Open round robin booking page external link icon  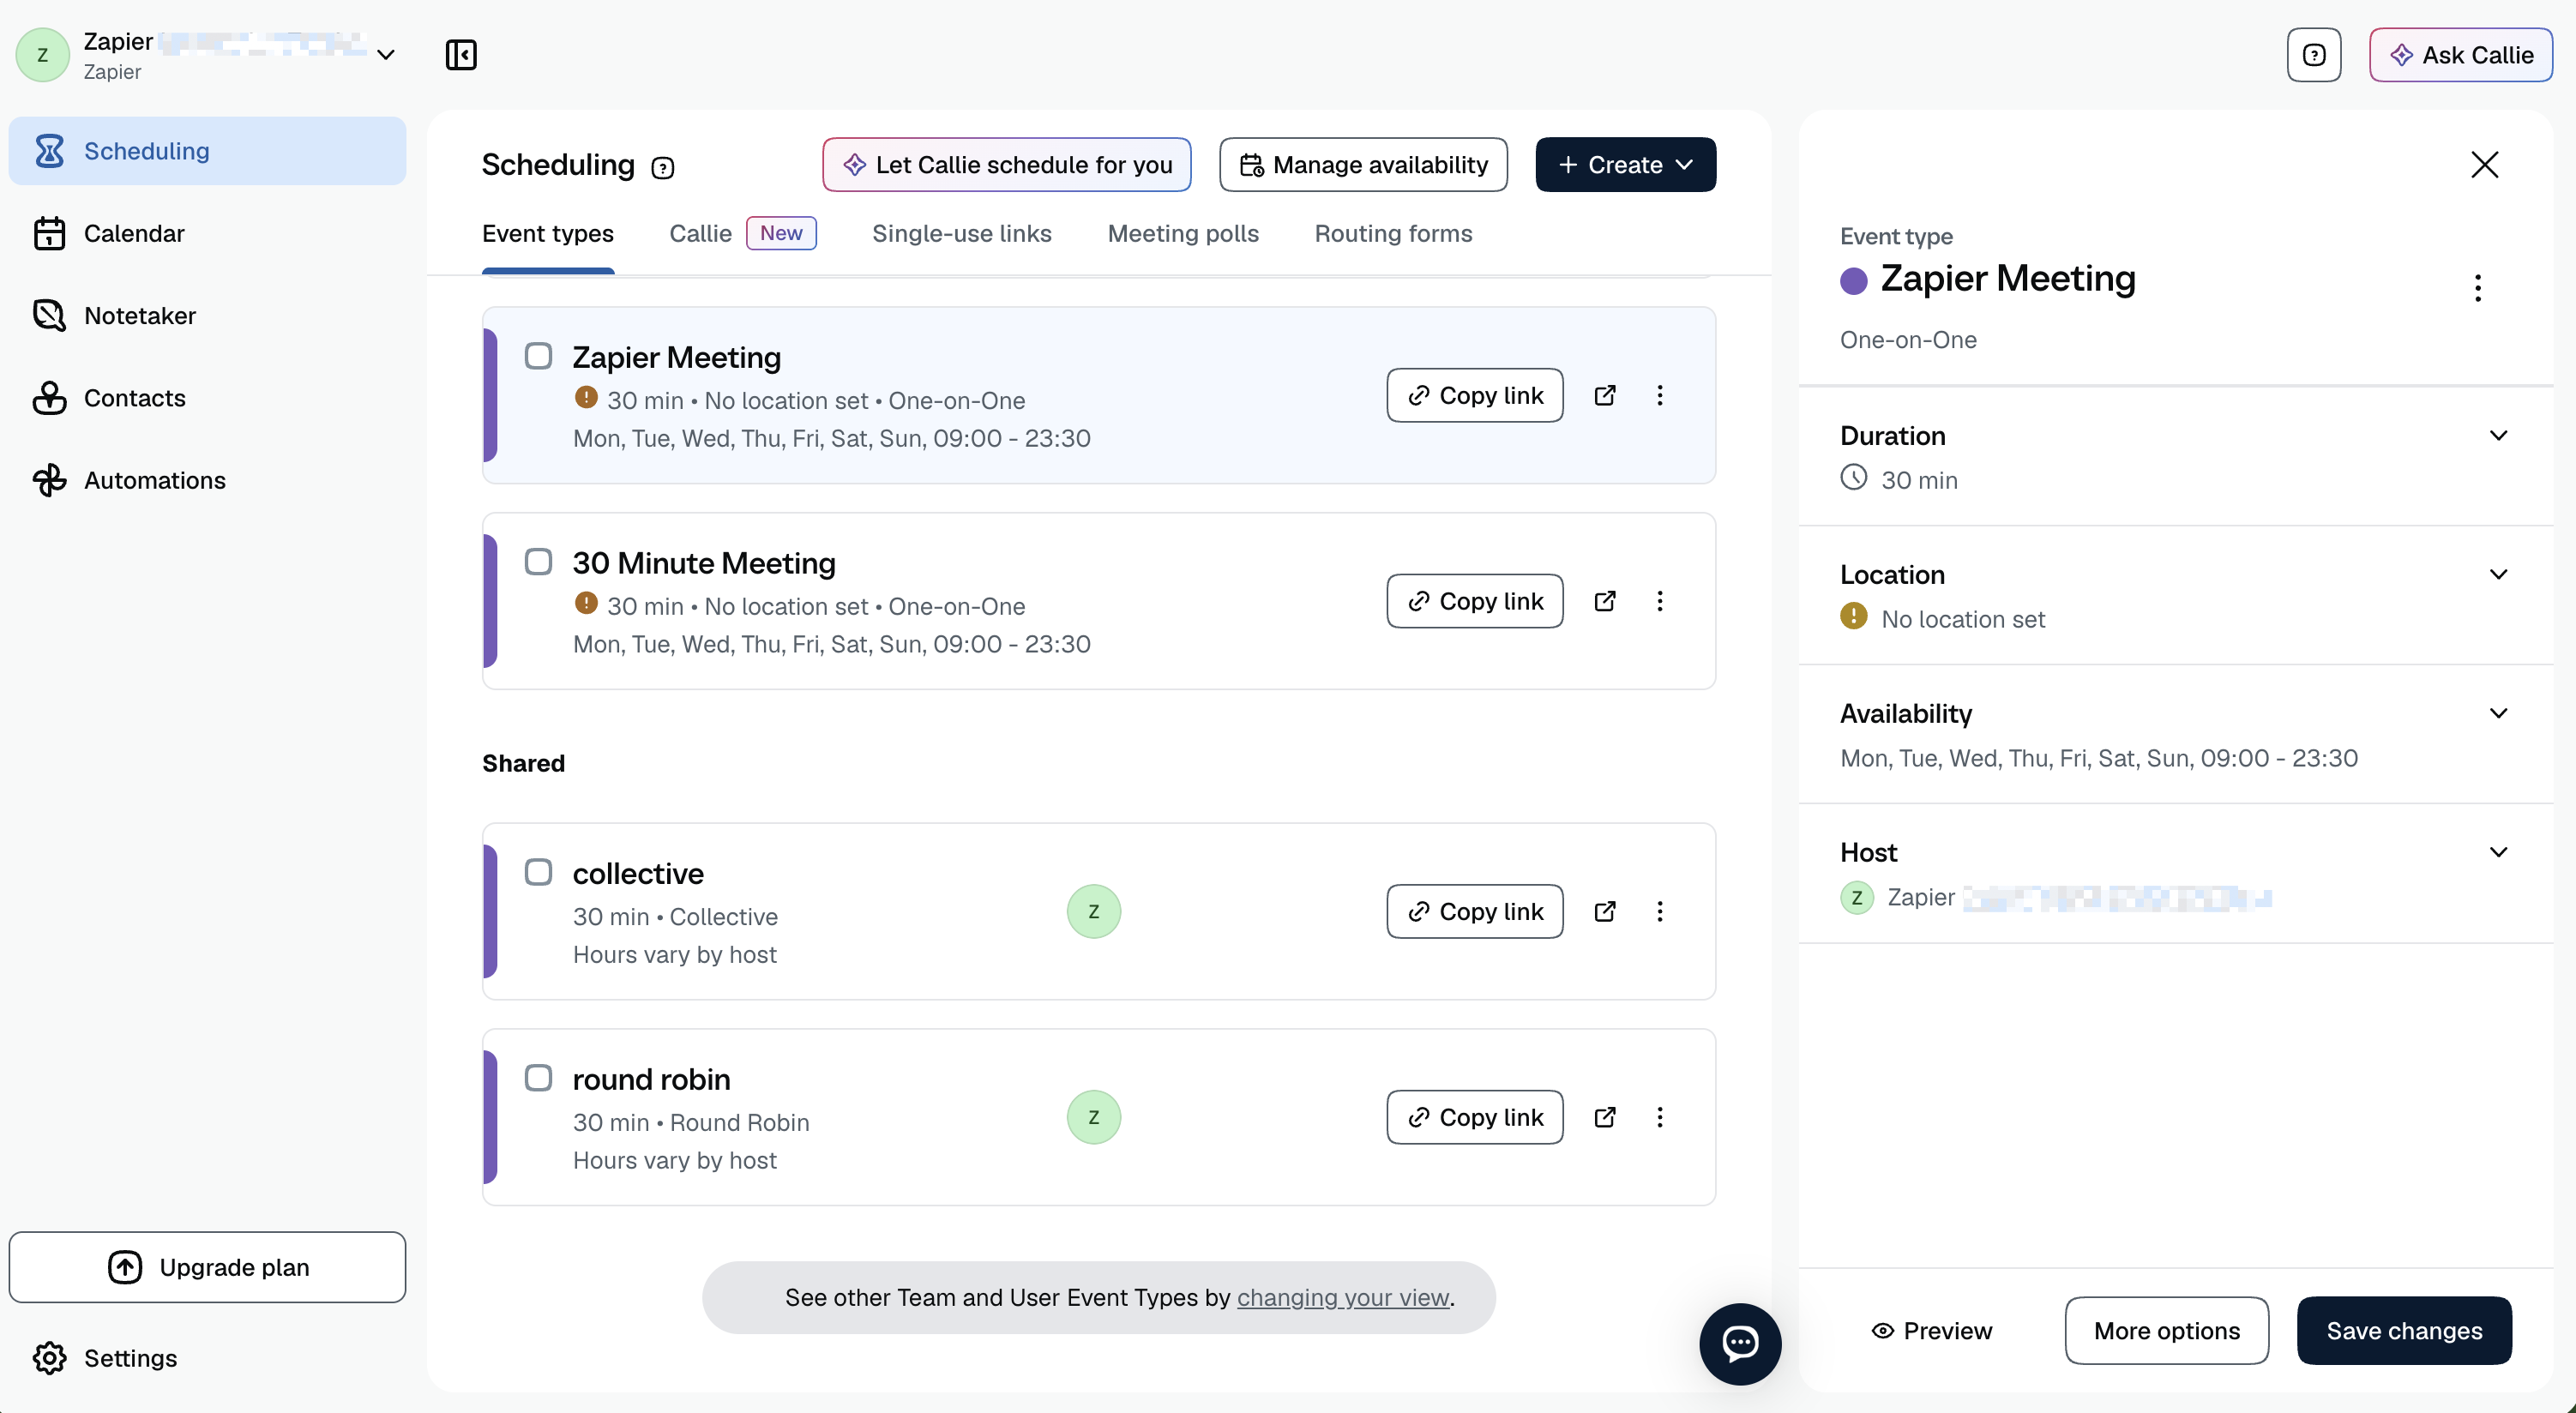[1604, 1118]
